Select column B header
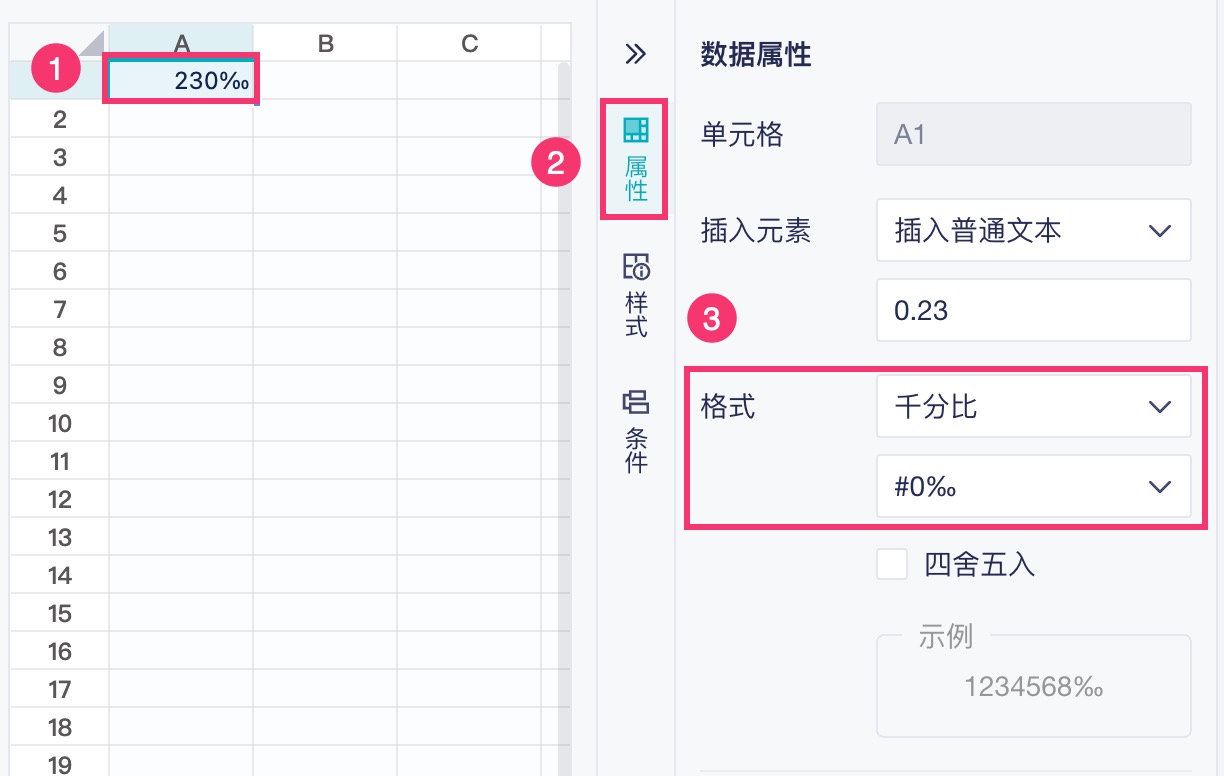 (325, 43)
